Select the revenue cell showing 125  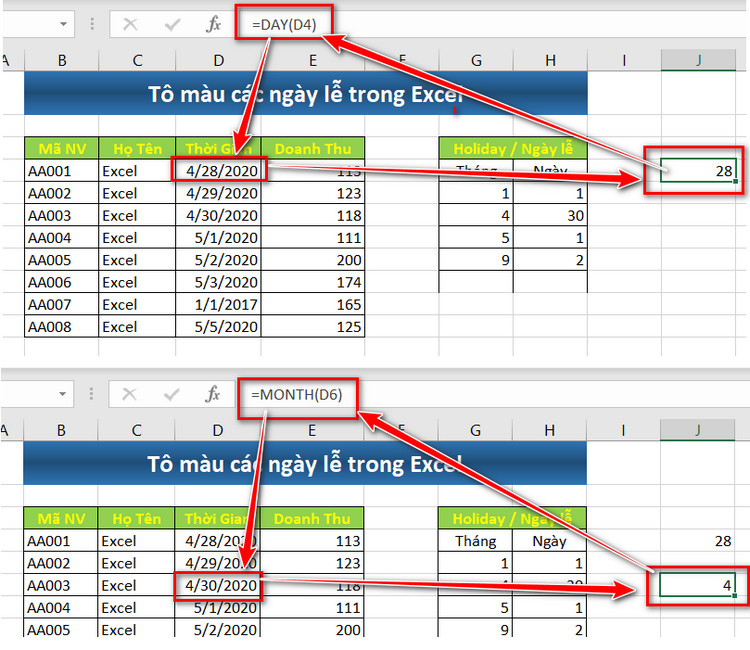[313, 327]
